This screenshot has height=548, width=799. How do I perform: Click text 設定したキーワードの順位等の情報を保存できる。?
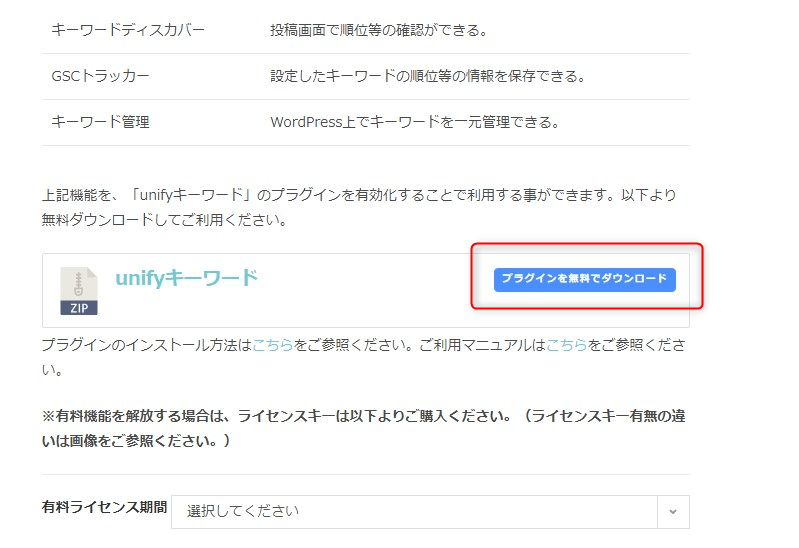pos(428,76)
